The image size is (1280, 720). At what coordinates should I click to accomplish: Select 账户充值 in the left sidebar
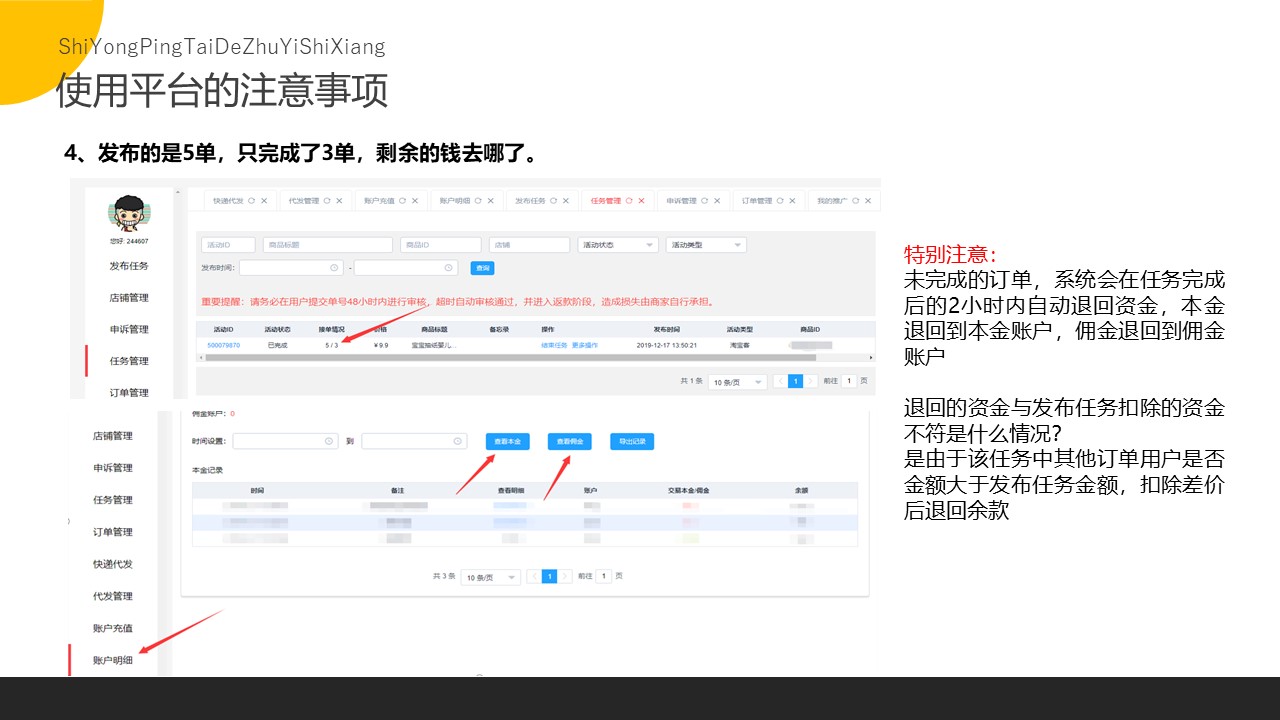112,628
